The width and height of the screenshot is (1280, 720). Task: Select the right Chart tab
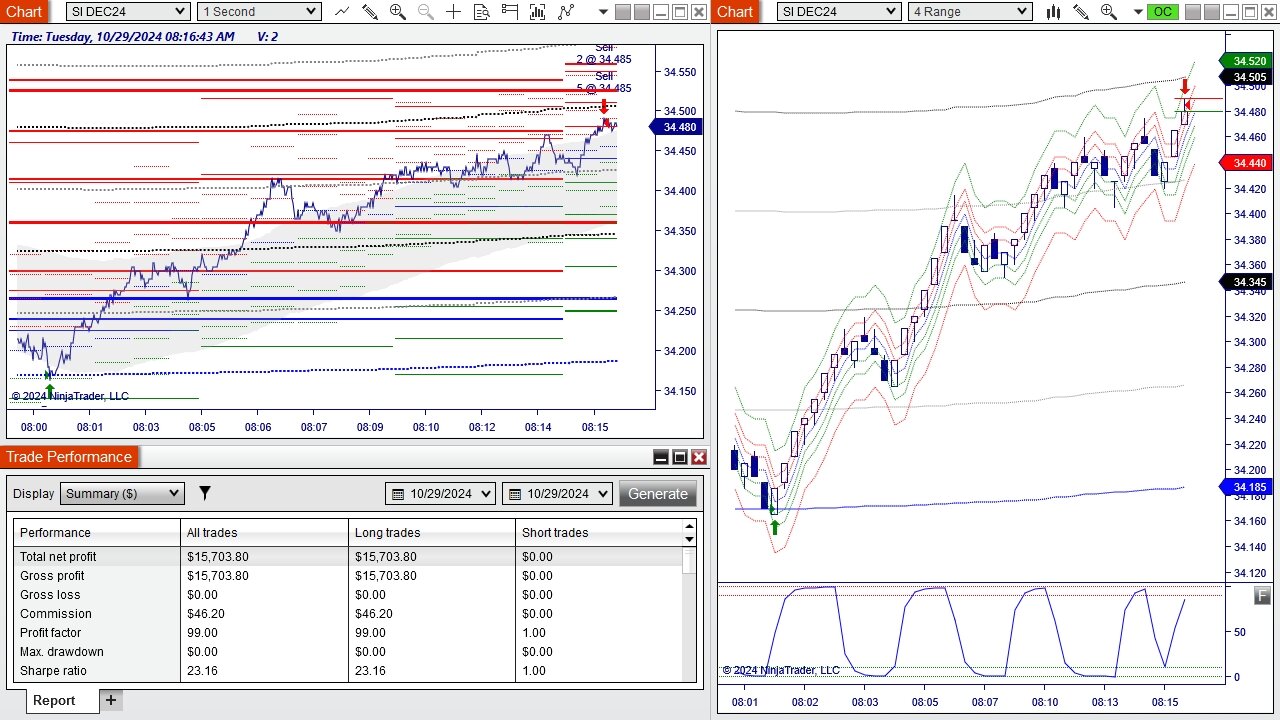pyautogui.click(x=735, y=11)
